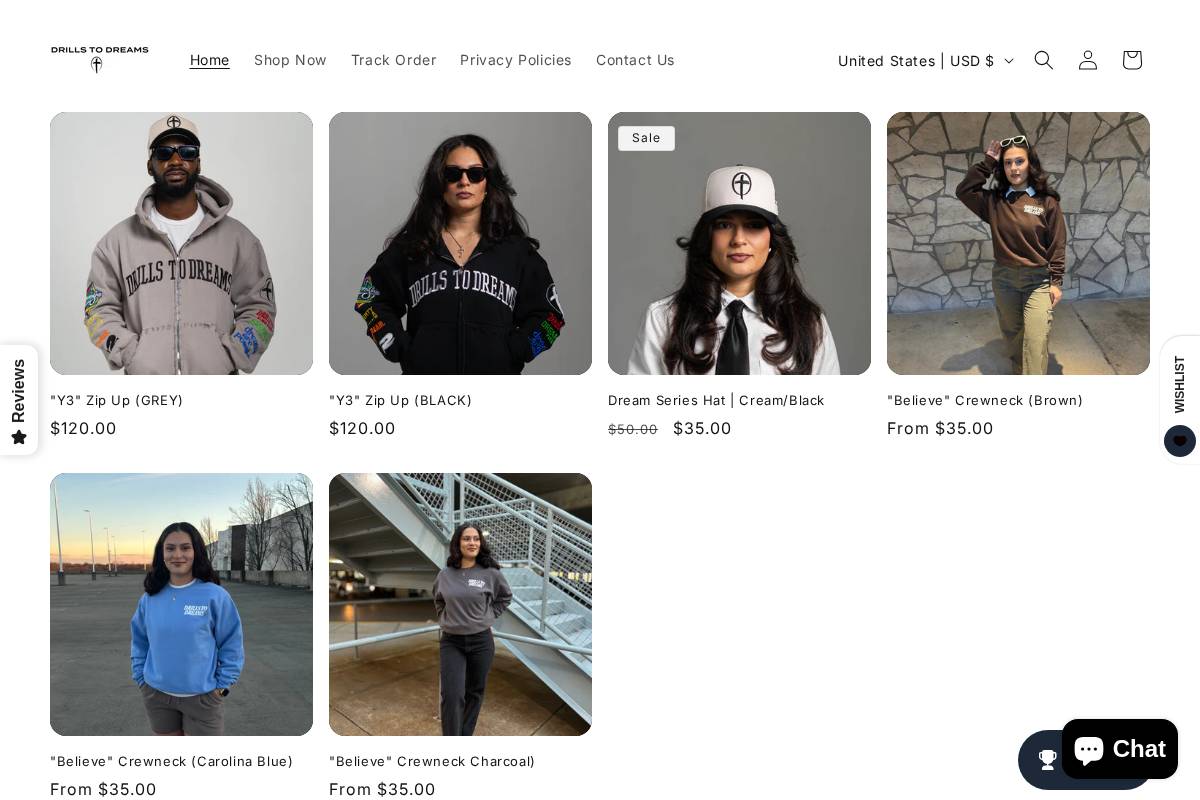Image resolution: width=1200 pixels, height=800 pixels.
Task: Go to the Home menu item
Action: [209, 60]
